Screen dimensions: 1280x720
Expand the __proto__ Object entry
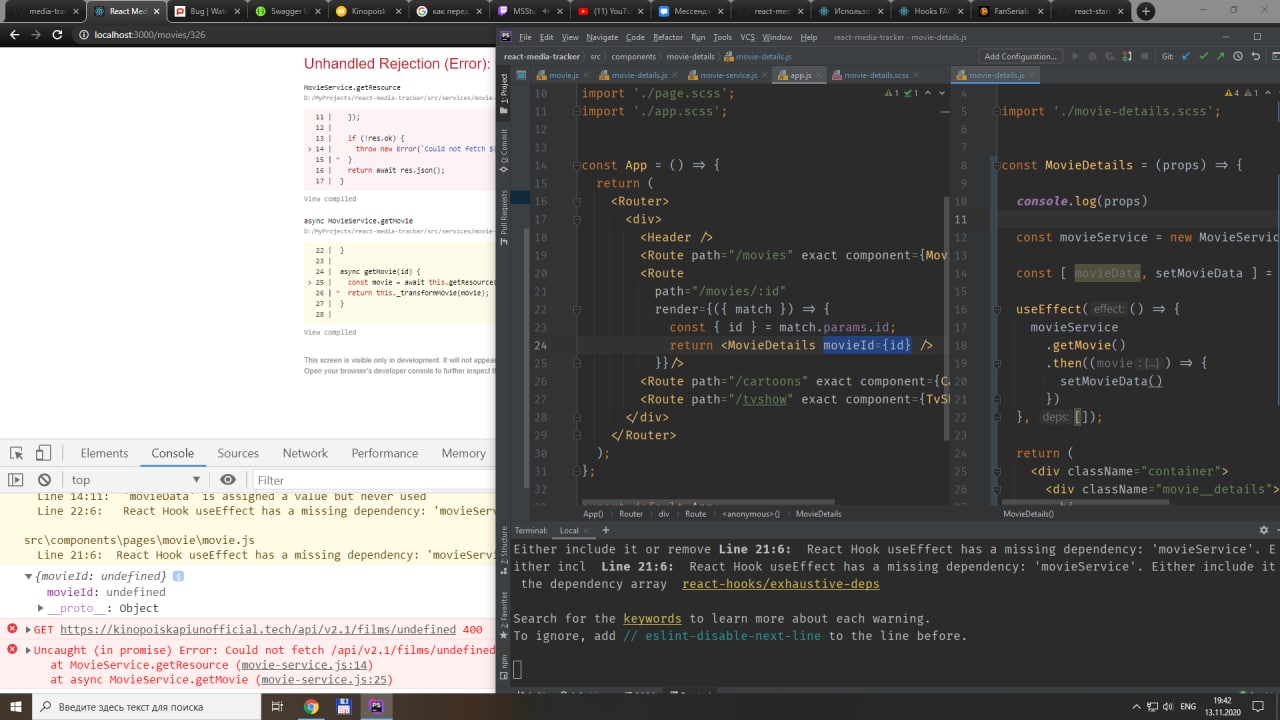(x=41, y=608)
